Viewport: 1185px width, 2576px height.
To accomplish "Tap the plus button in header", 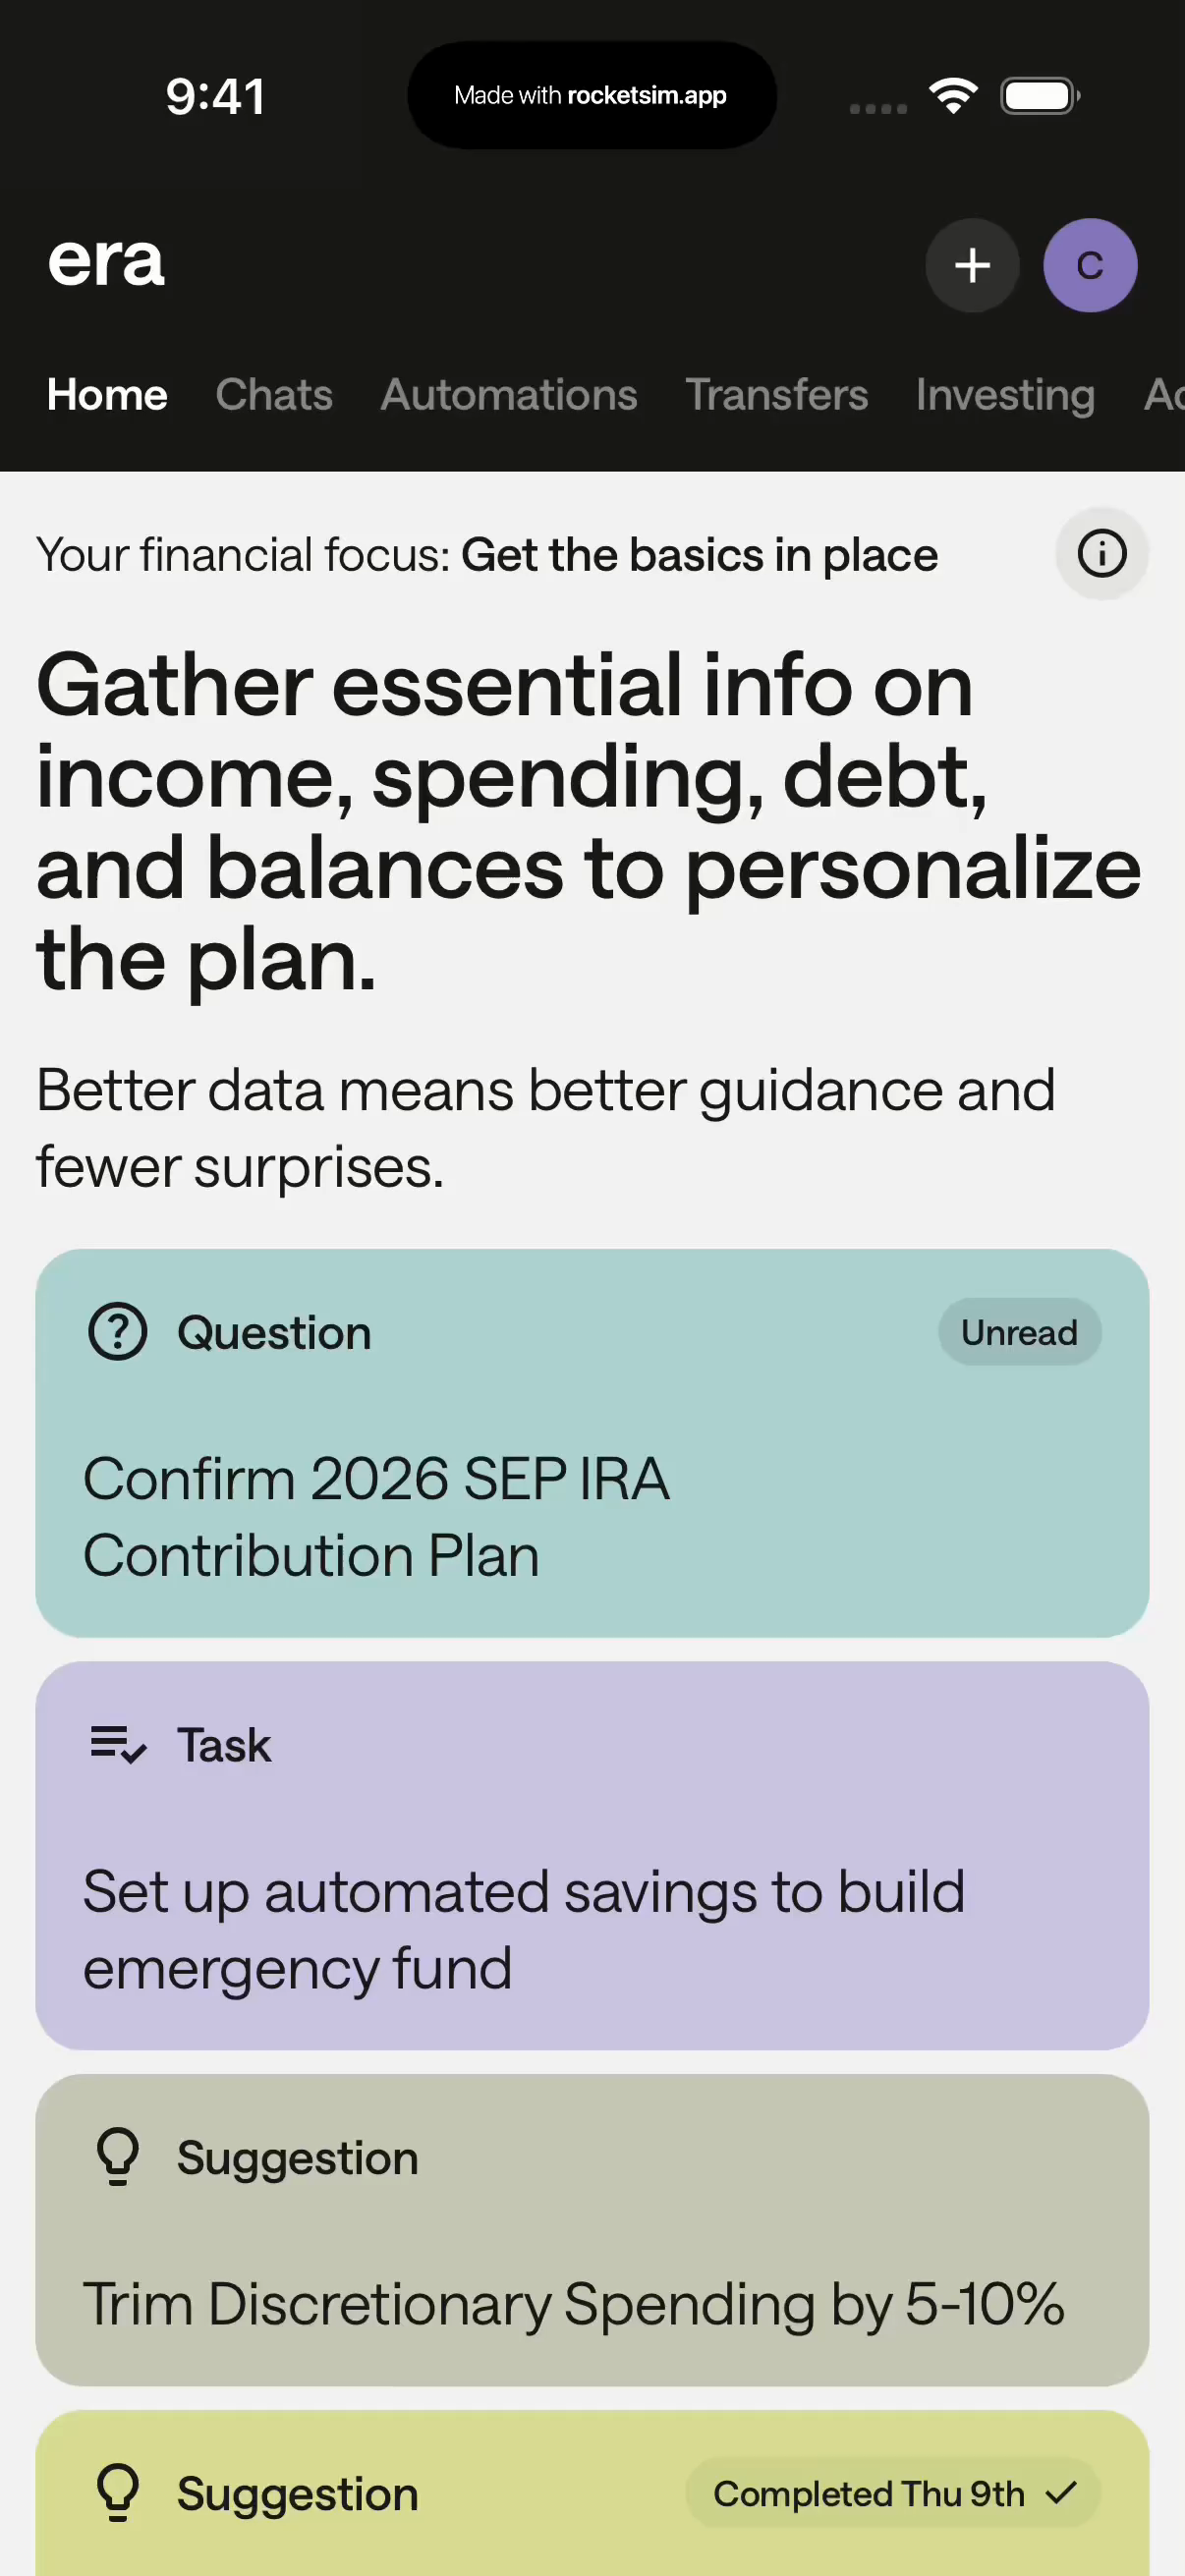I will click(971, 266).
